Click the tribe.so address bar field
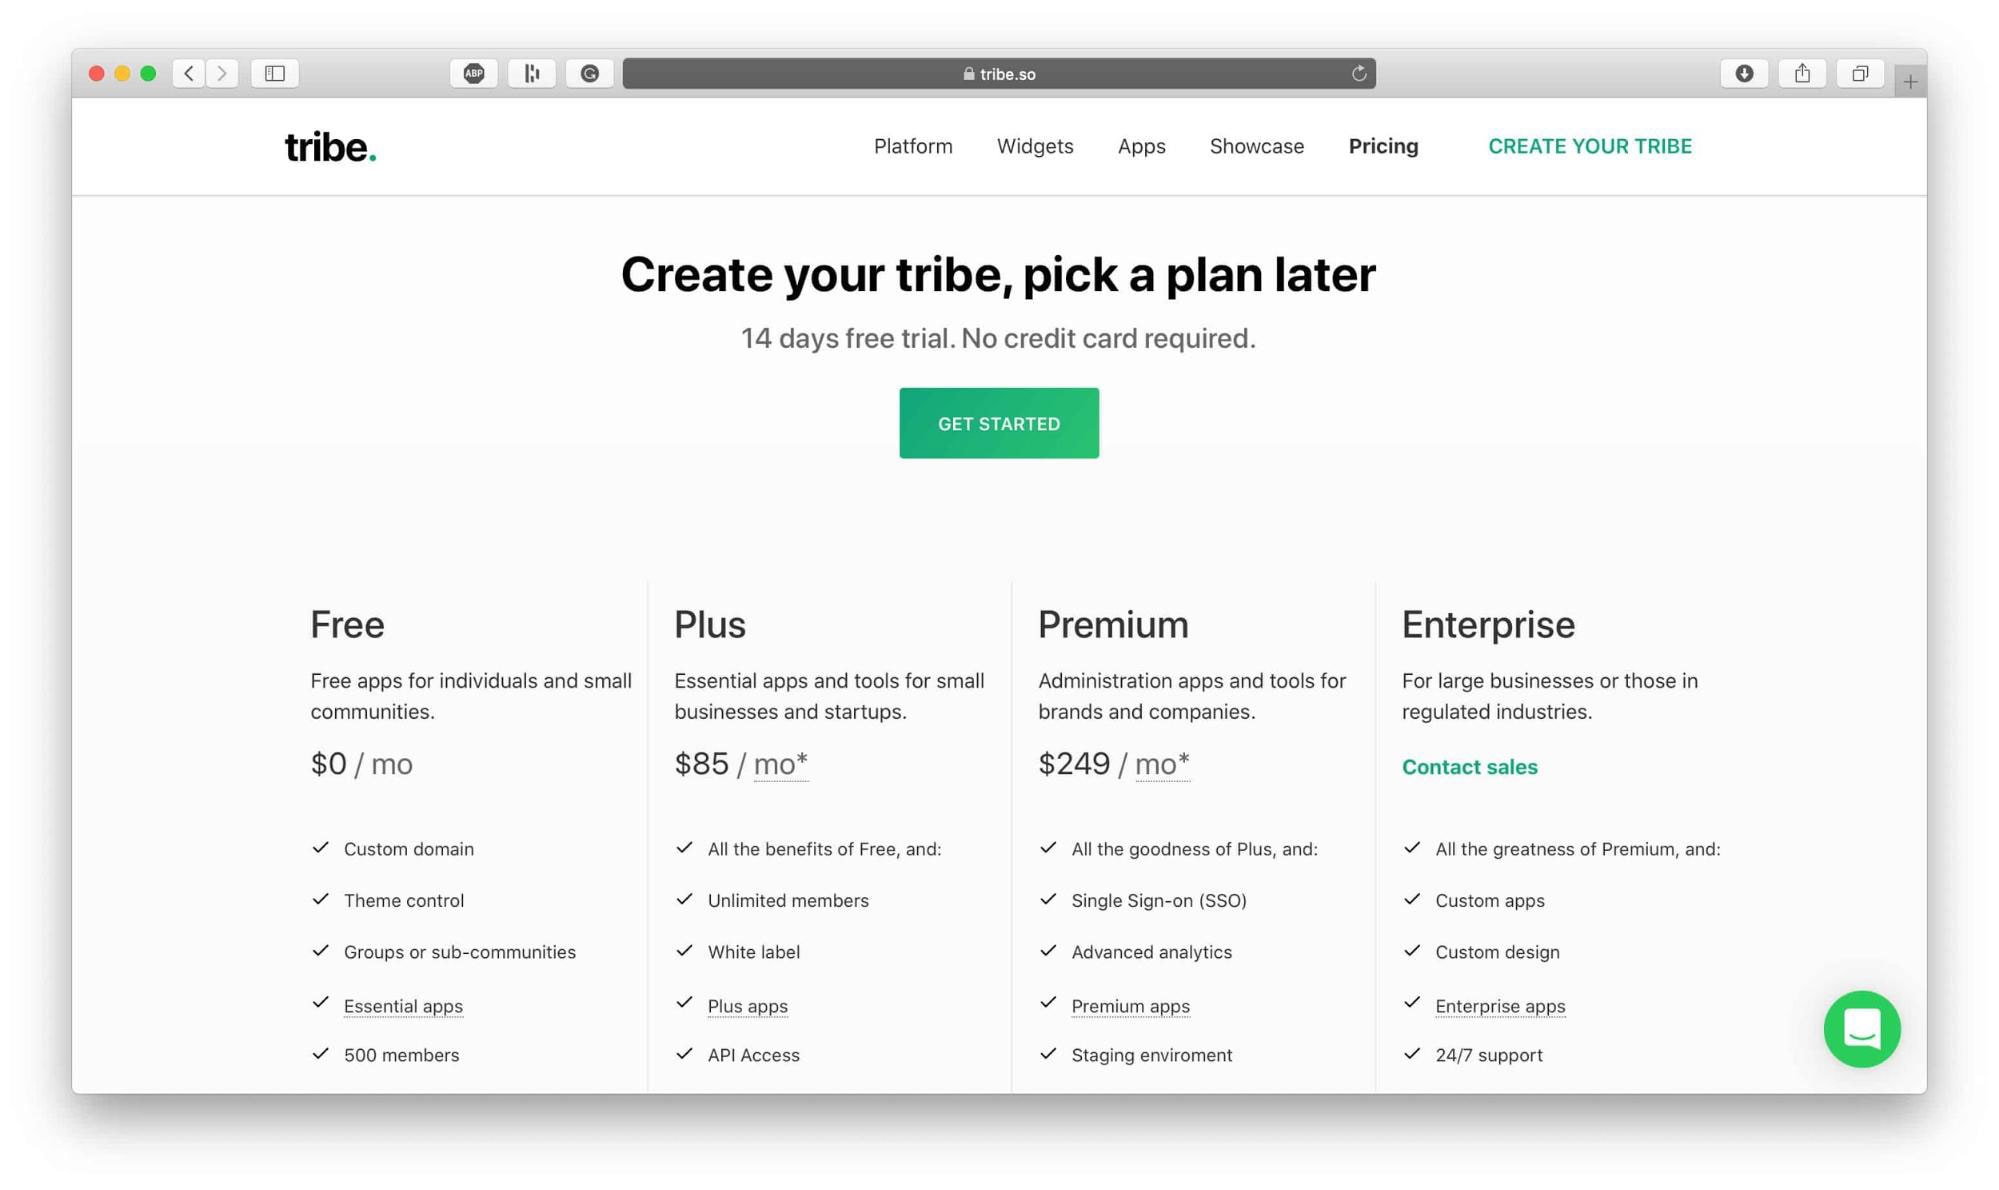 click(999, 73)
